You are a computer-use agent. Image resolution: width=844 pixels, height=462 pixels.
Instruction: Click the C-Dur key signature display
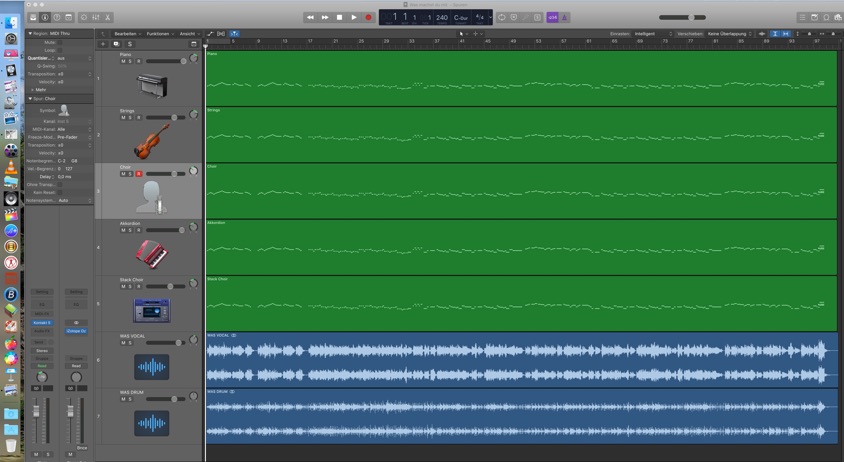click(x=461, y=17)
